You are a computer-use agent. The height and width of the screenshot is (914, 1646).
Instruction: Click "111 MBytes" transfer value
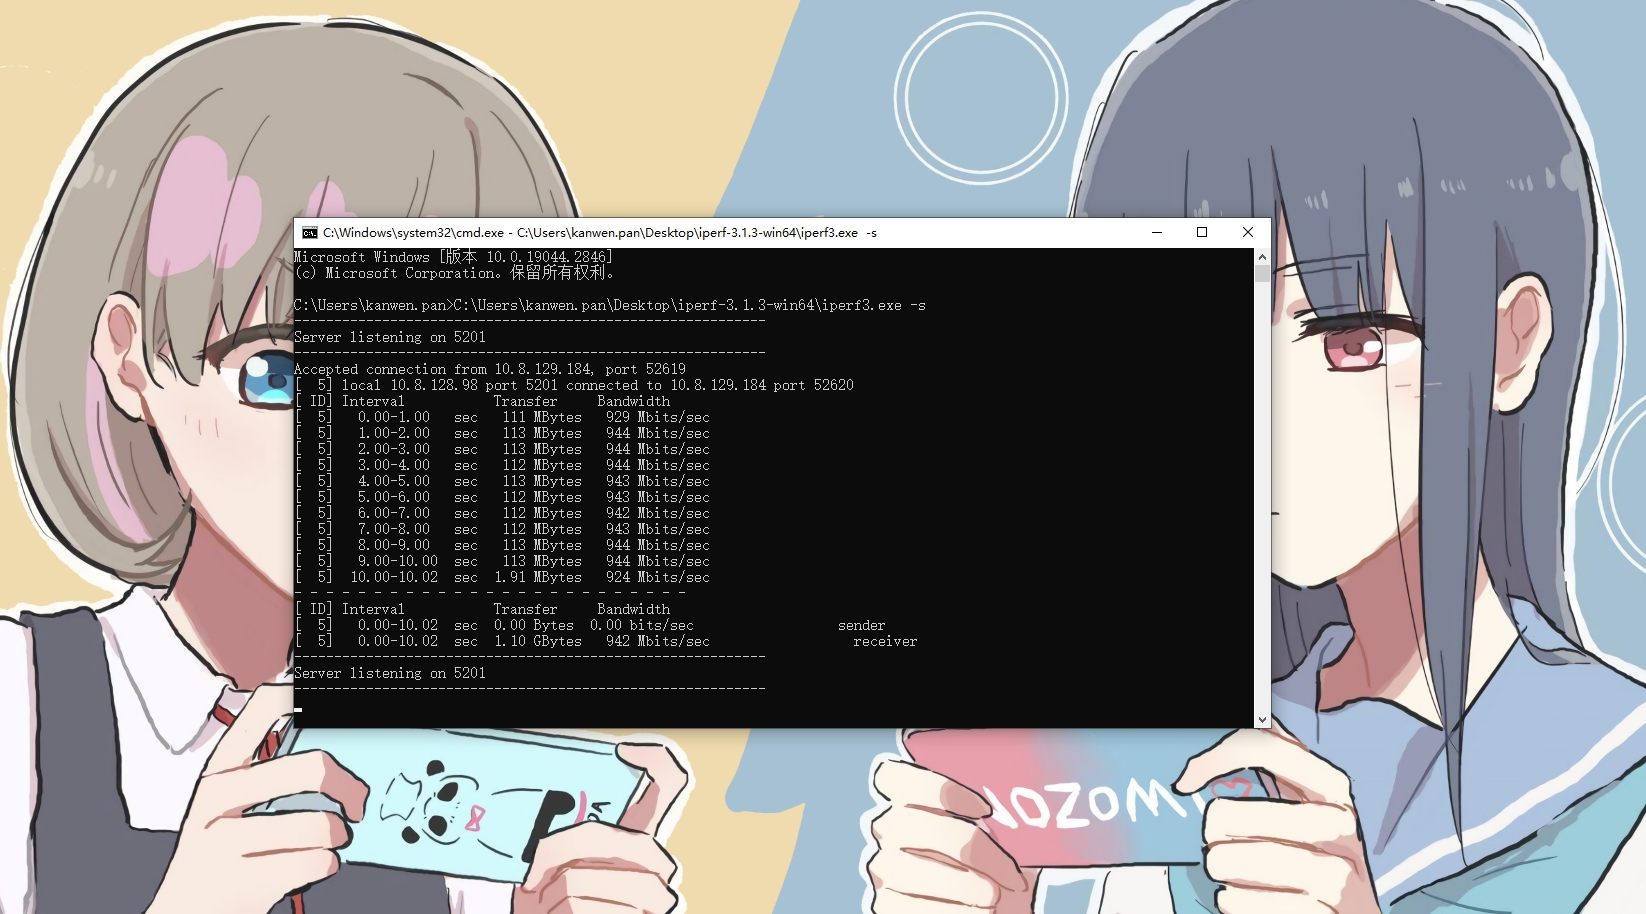pos(542,417)
